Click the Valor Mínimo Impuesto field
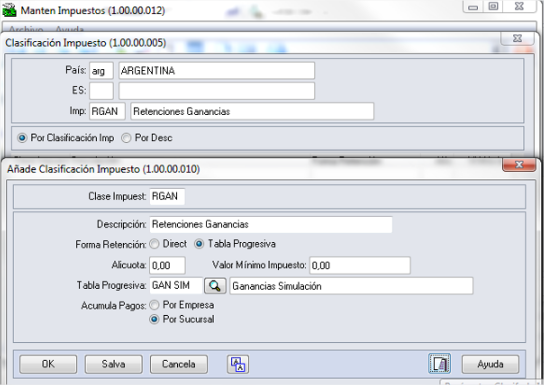Screen dimensions: 544x385 coord(360,266)
